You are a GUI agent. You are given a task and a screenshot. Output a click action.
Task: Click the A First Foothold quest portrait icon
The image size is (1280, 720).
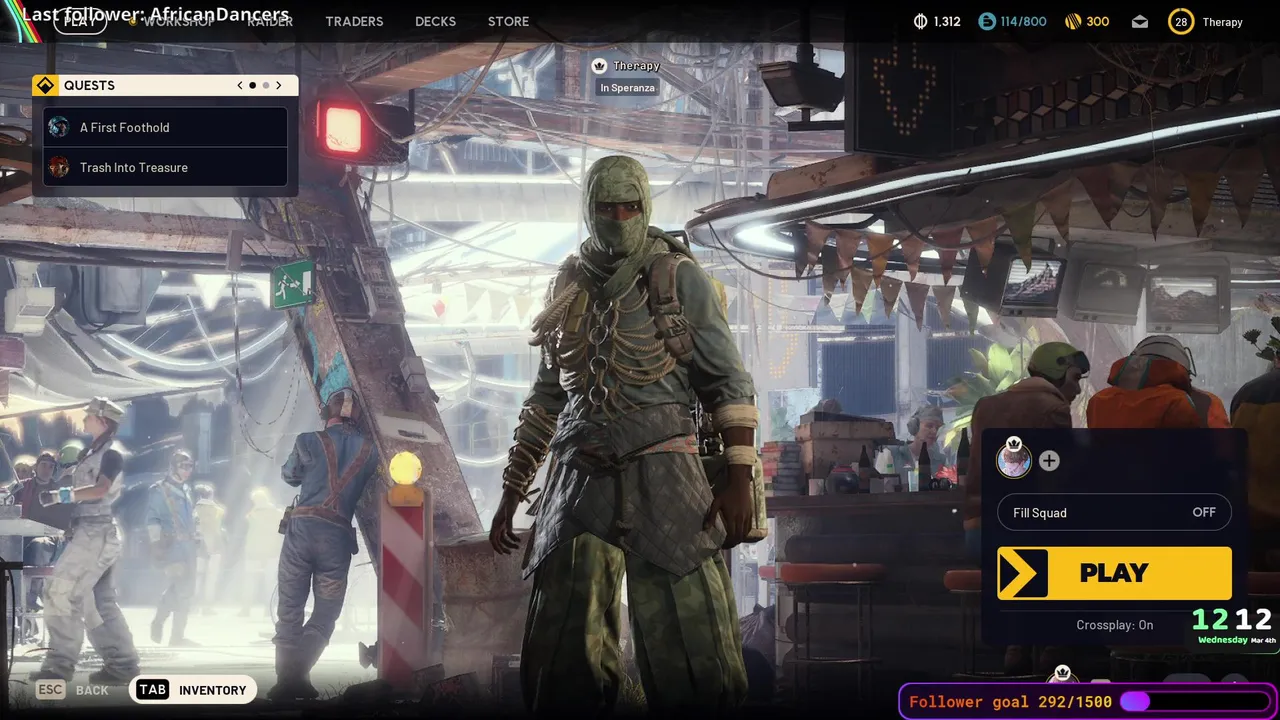point(59,127)
